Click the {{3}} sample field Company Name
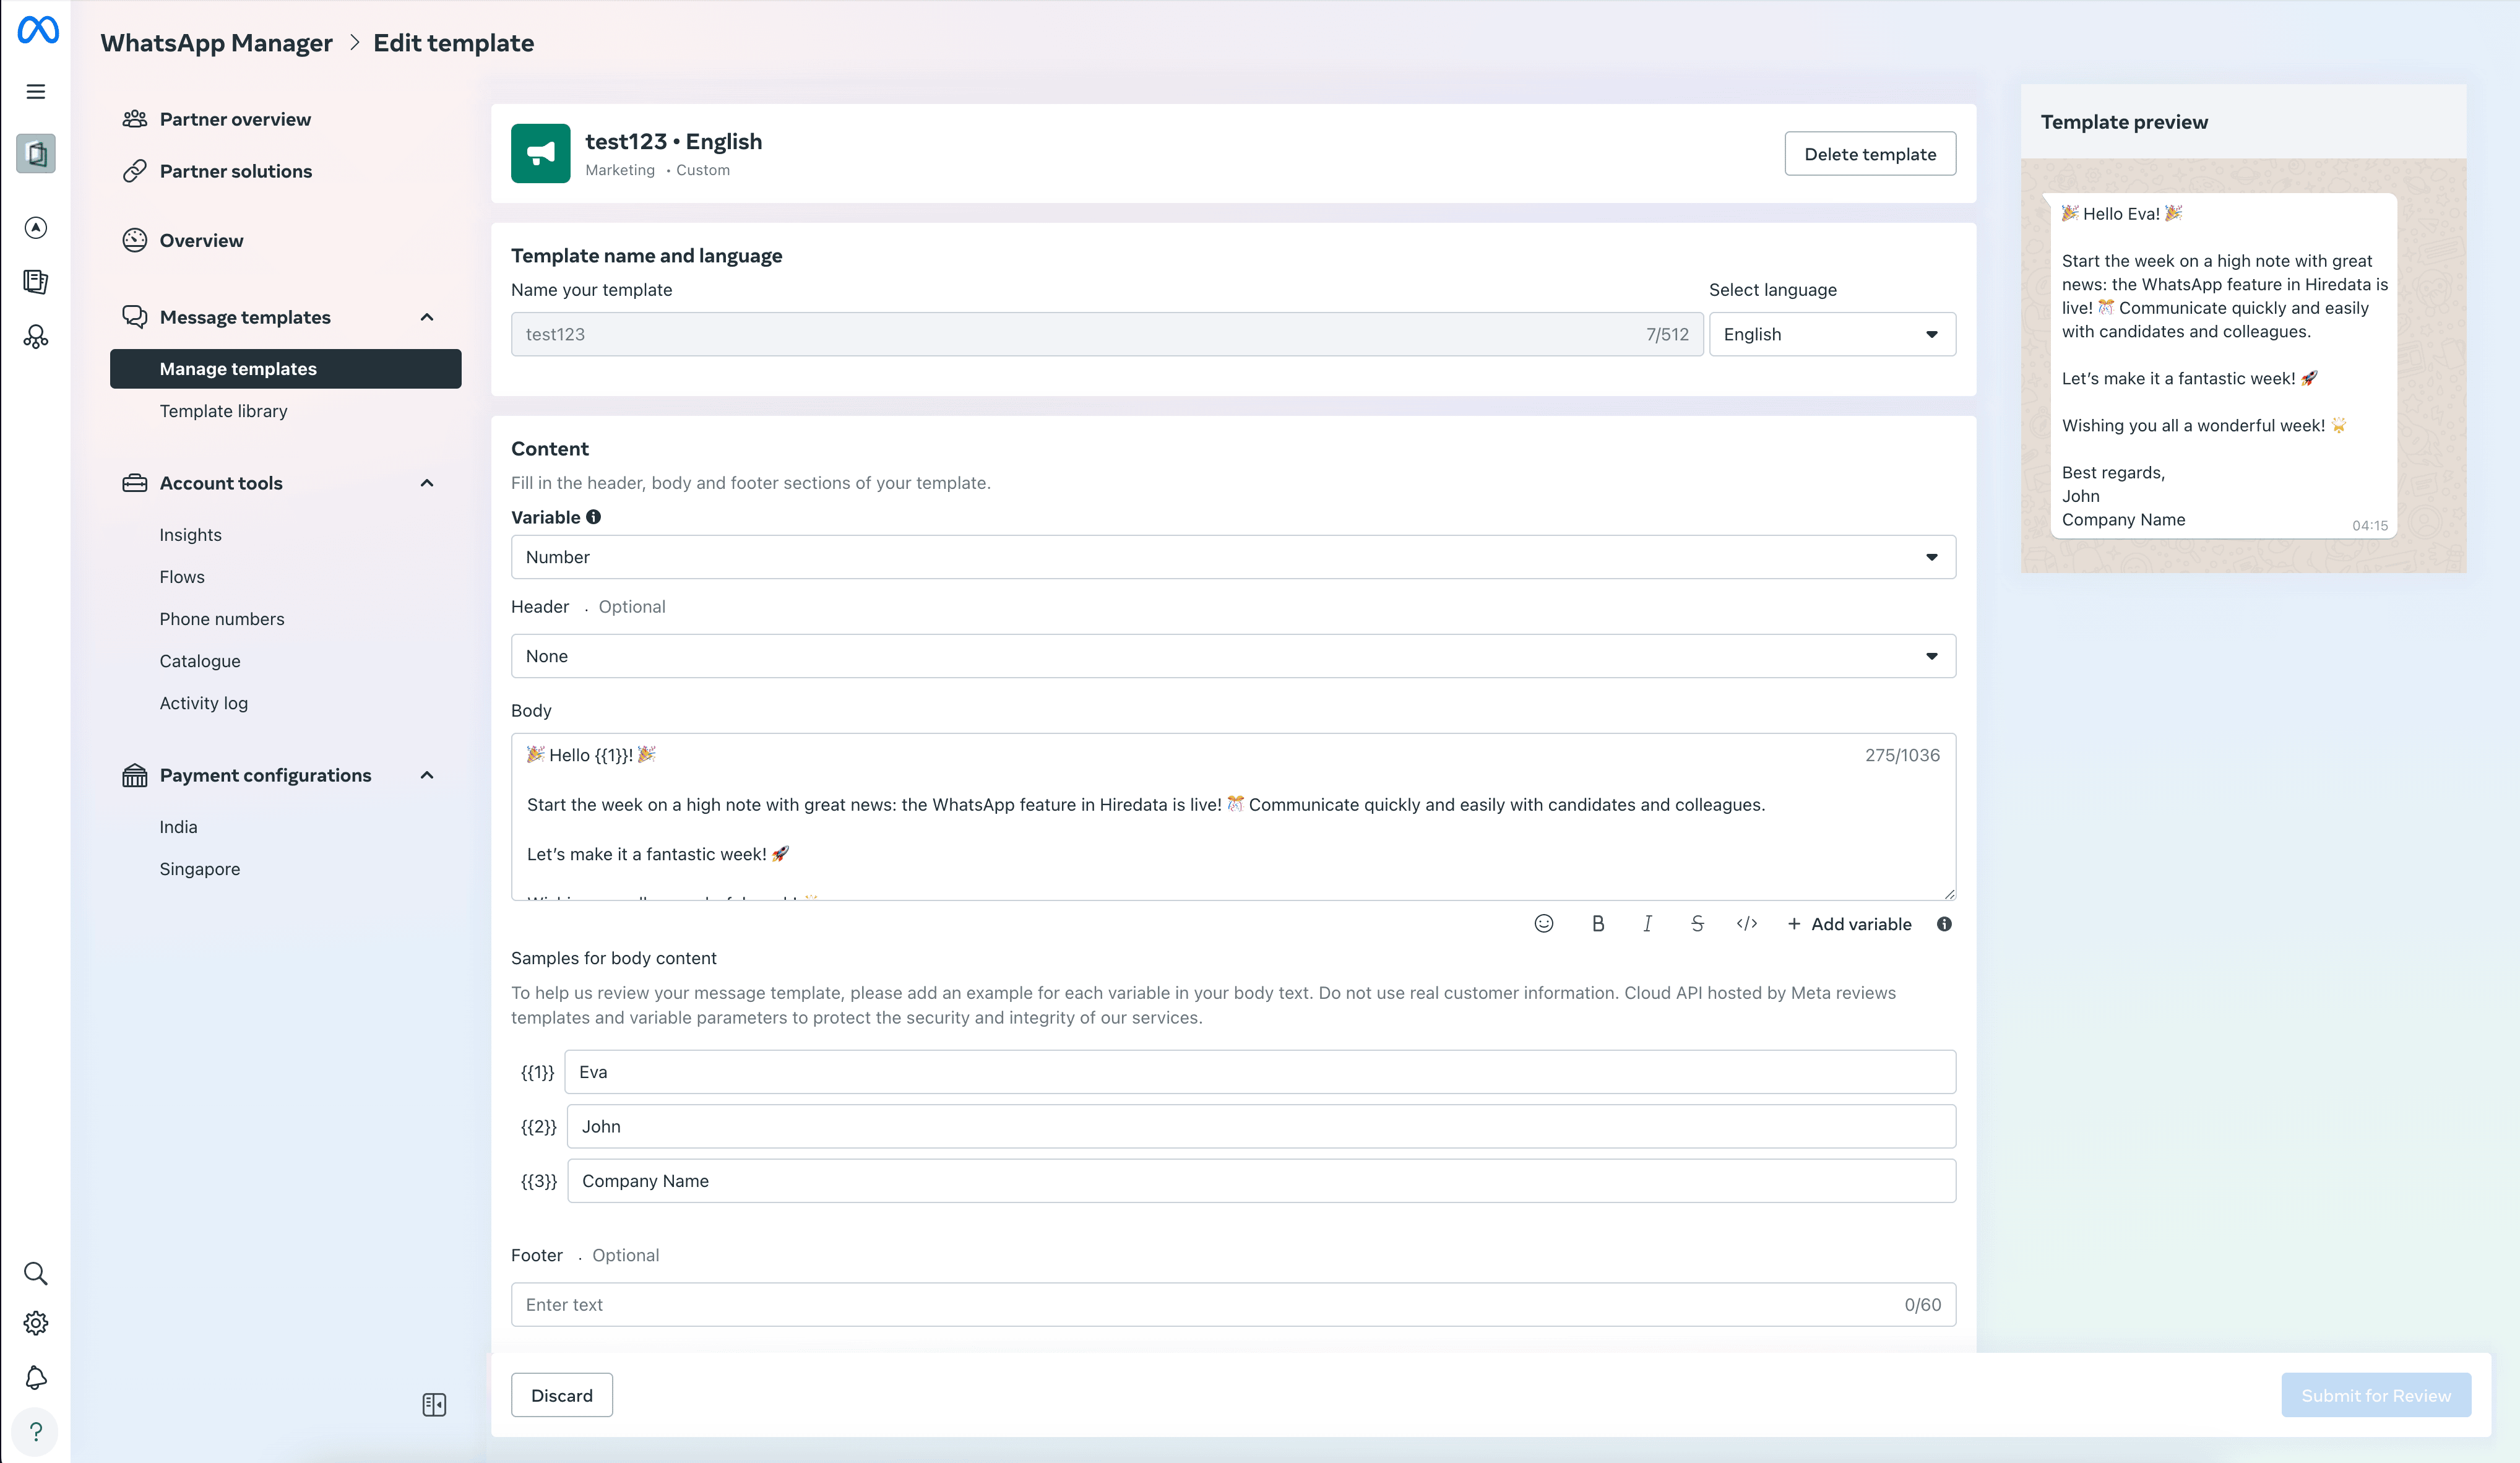2520x1463 pixels. (1261, 1181)
